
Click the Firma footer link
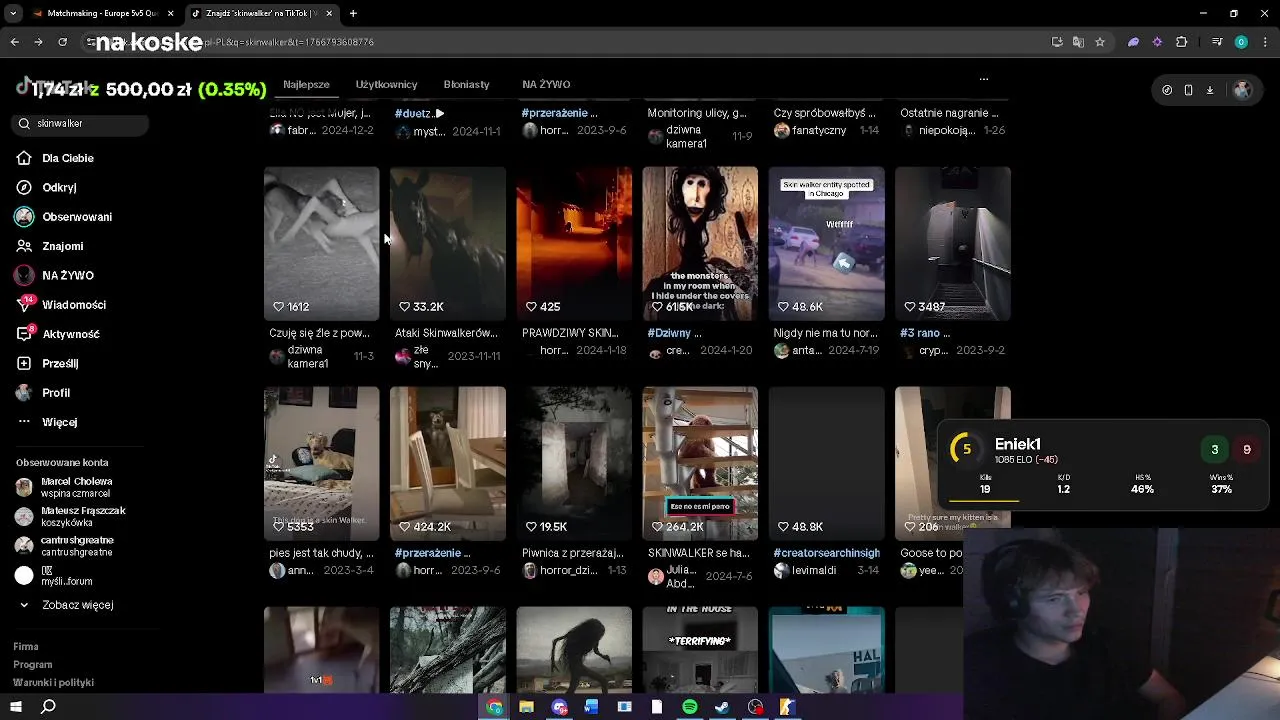tap(26, 647)
